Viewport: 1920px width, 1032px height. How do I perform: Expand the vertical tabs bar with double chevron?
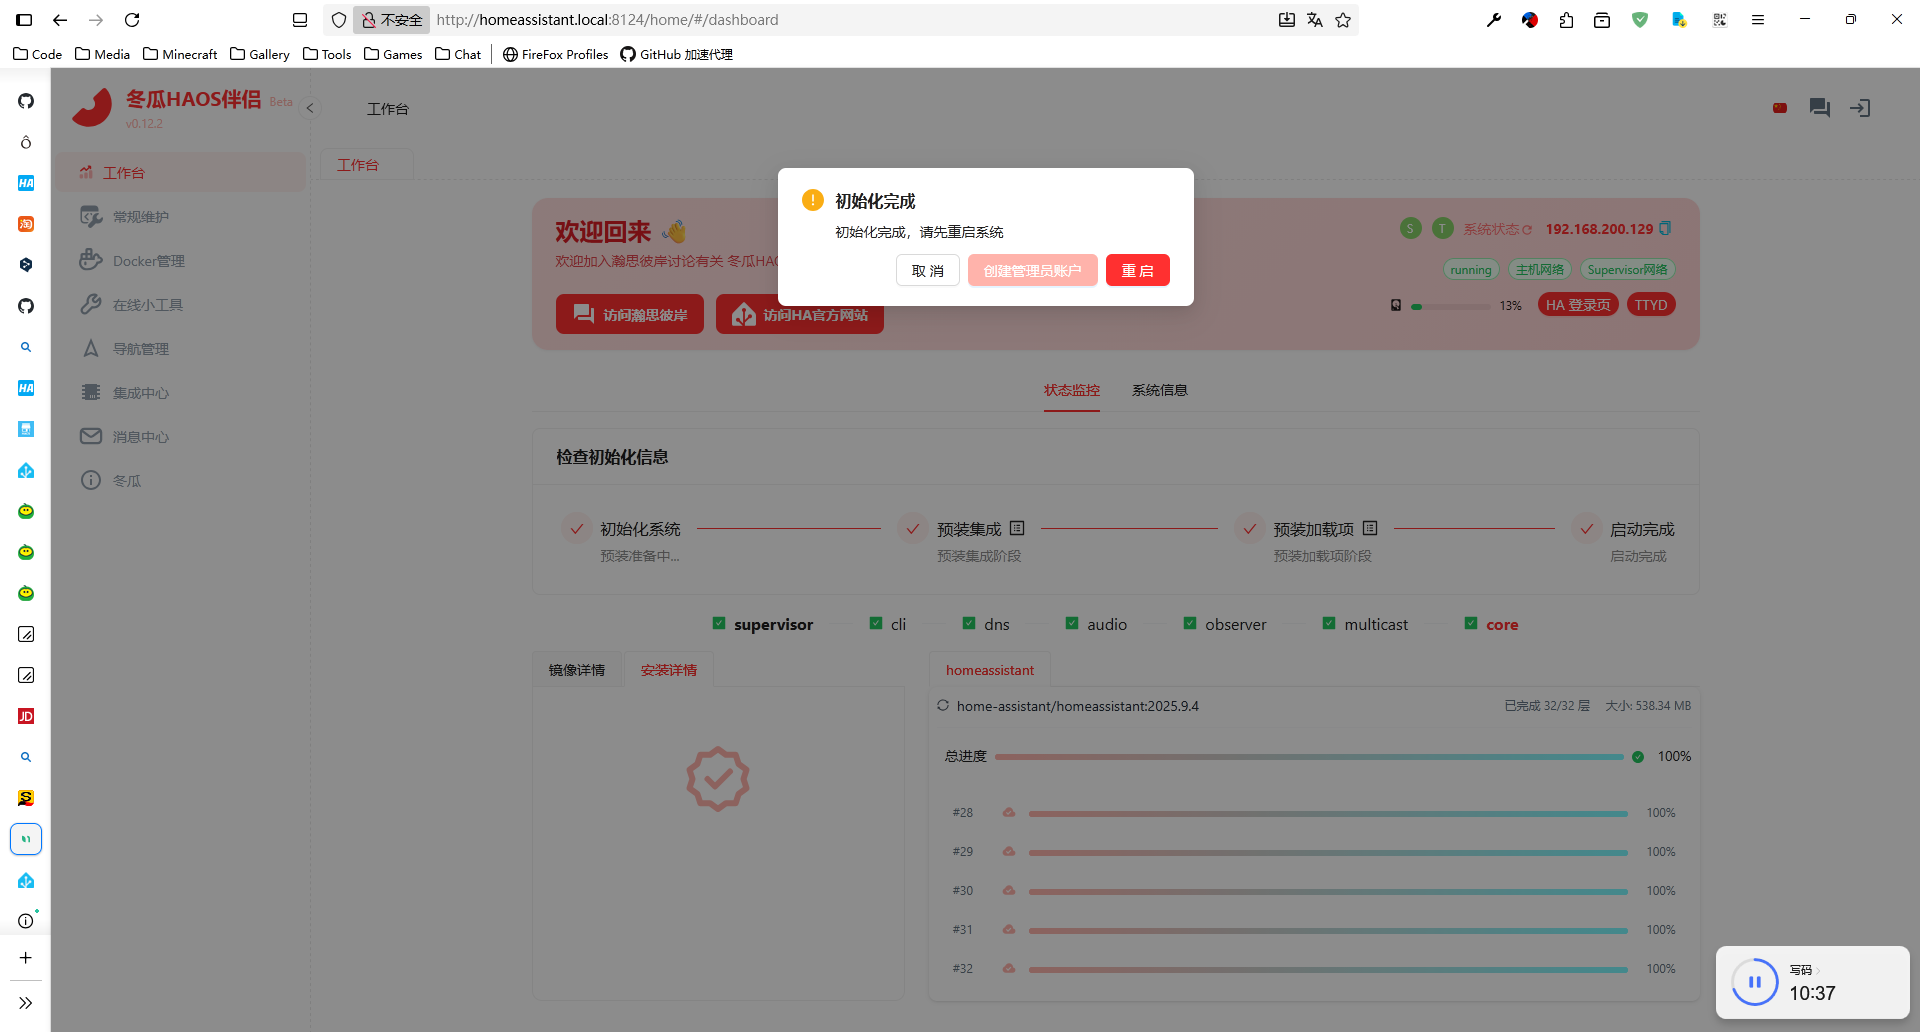point(26,1003)
